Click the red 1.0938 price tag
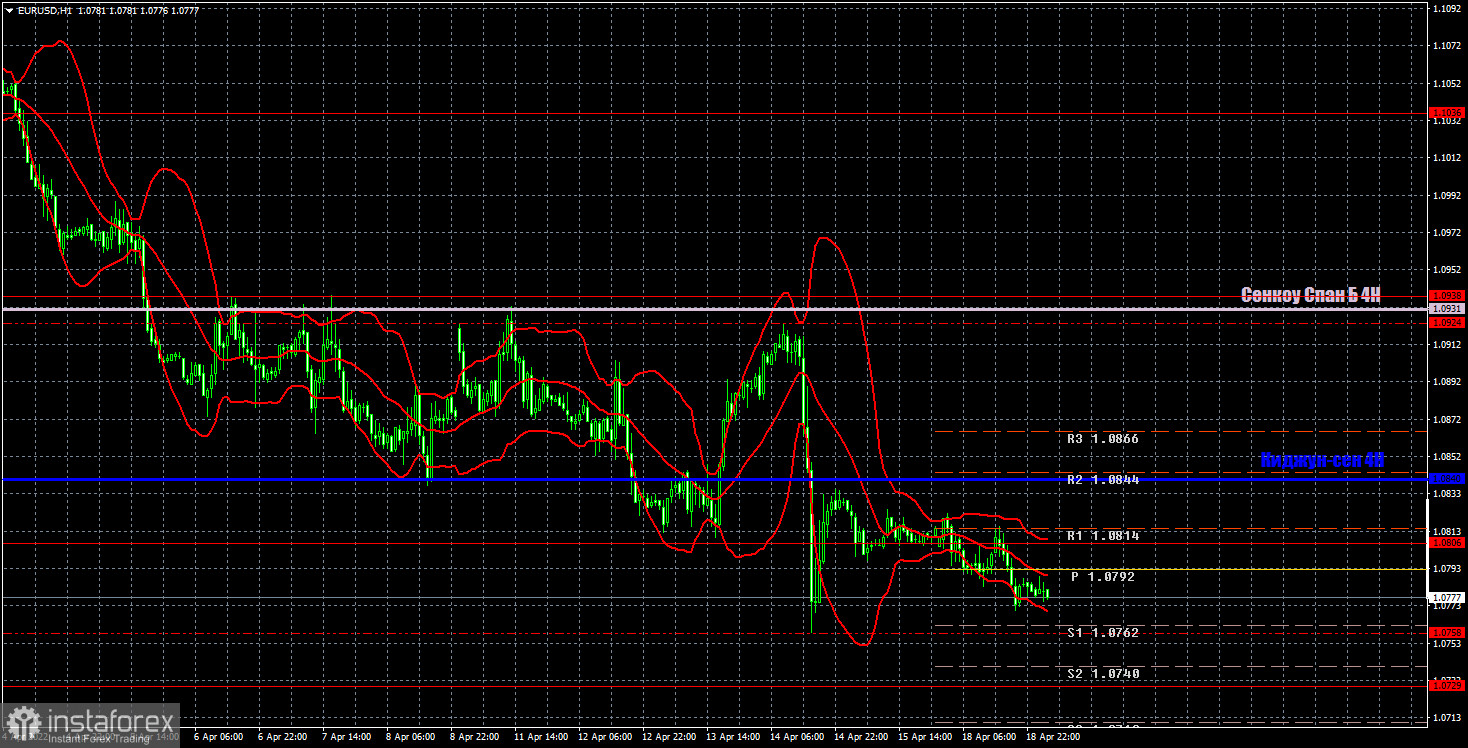The width and height of the screenshot is (1468, 748). coord(1447,296)
